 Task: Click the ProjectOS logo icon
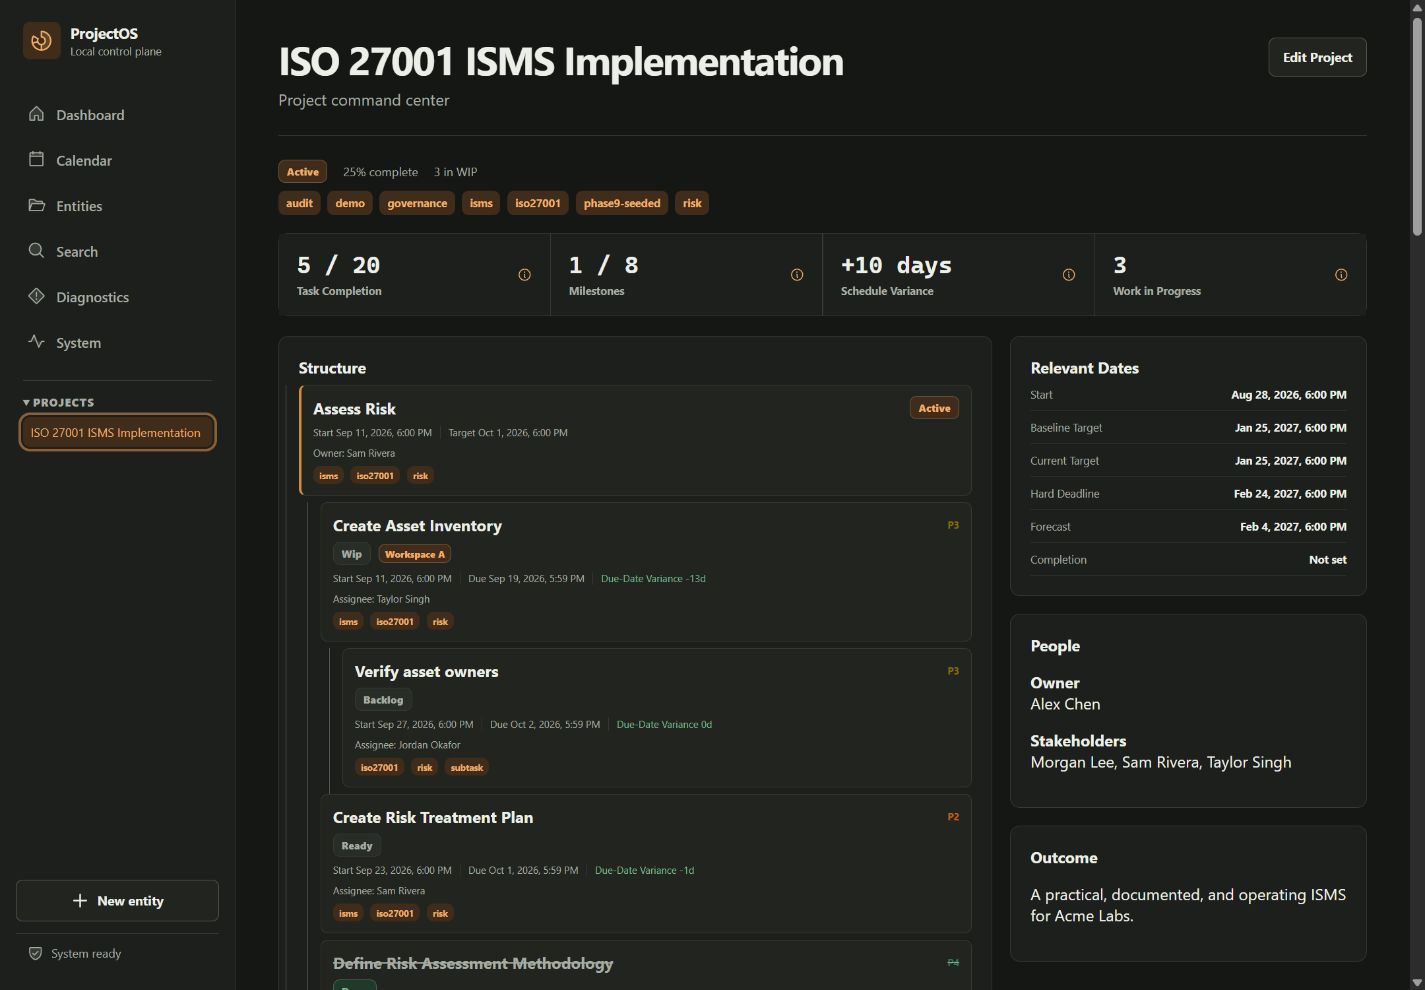pos(42,41)
